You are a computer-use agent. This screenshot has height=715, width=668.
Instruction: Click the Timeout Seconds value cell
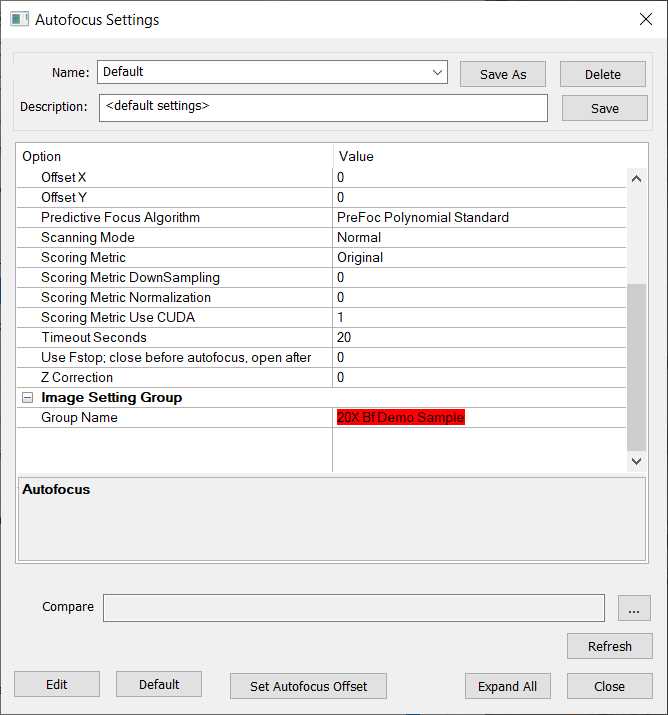tap(480, 338)
